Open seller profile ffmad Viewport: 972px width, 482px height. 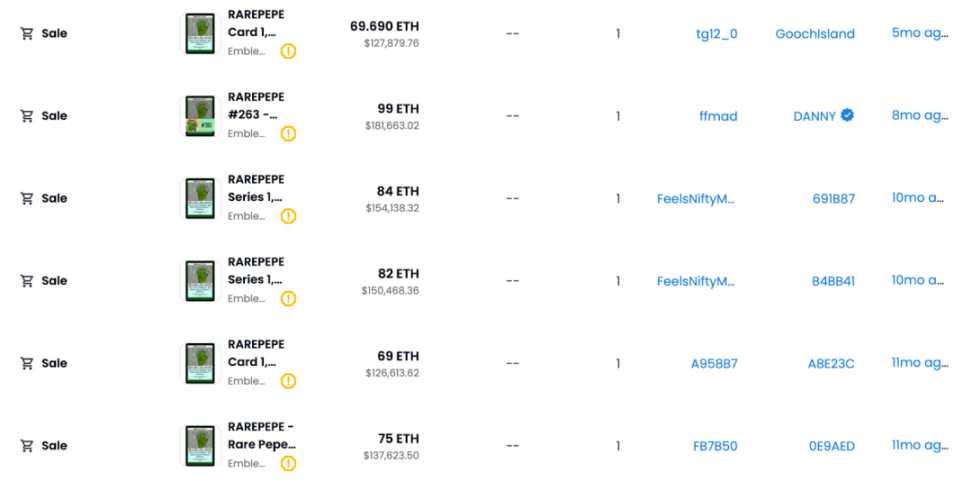coord(718,116)
